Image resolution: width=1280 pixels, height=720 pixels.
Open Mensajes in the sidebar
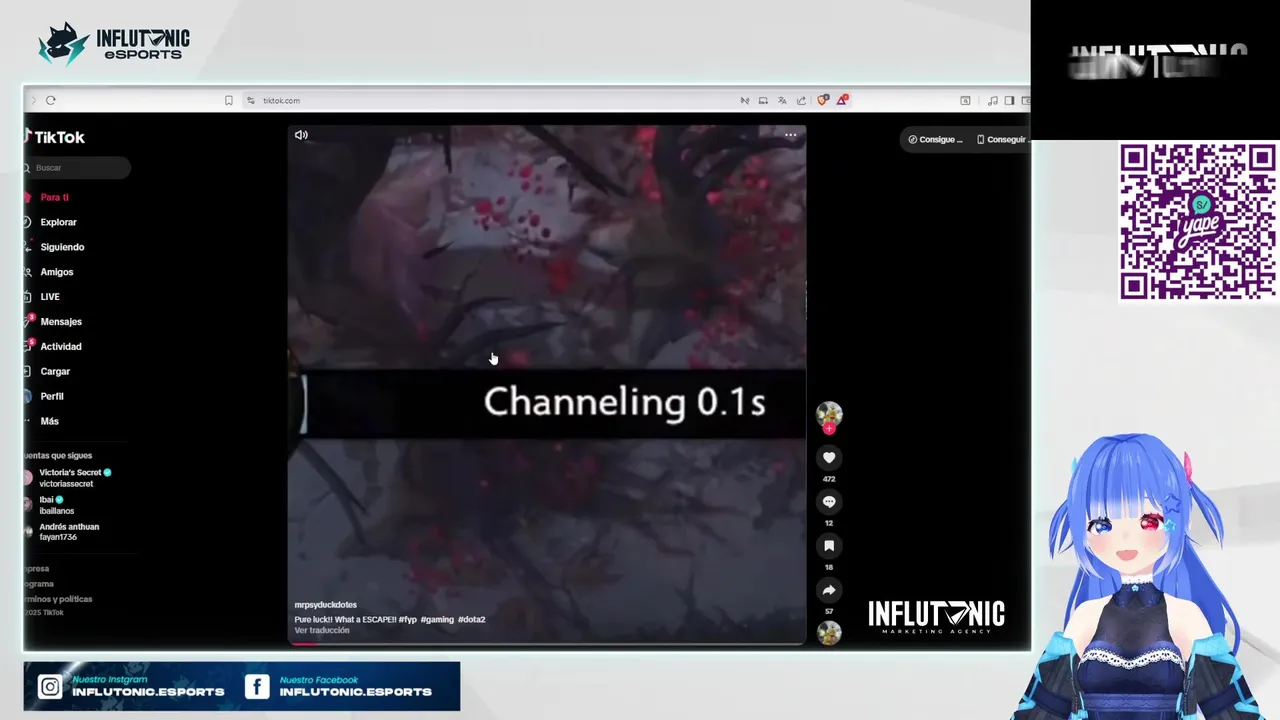click(60, 322)
